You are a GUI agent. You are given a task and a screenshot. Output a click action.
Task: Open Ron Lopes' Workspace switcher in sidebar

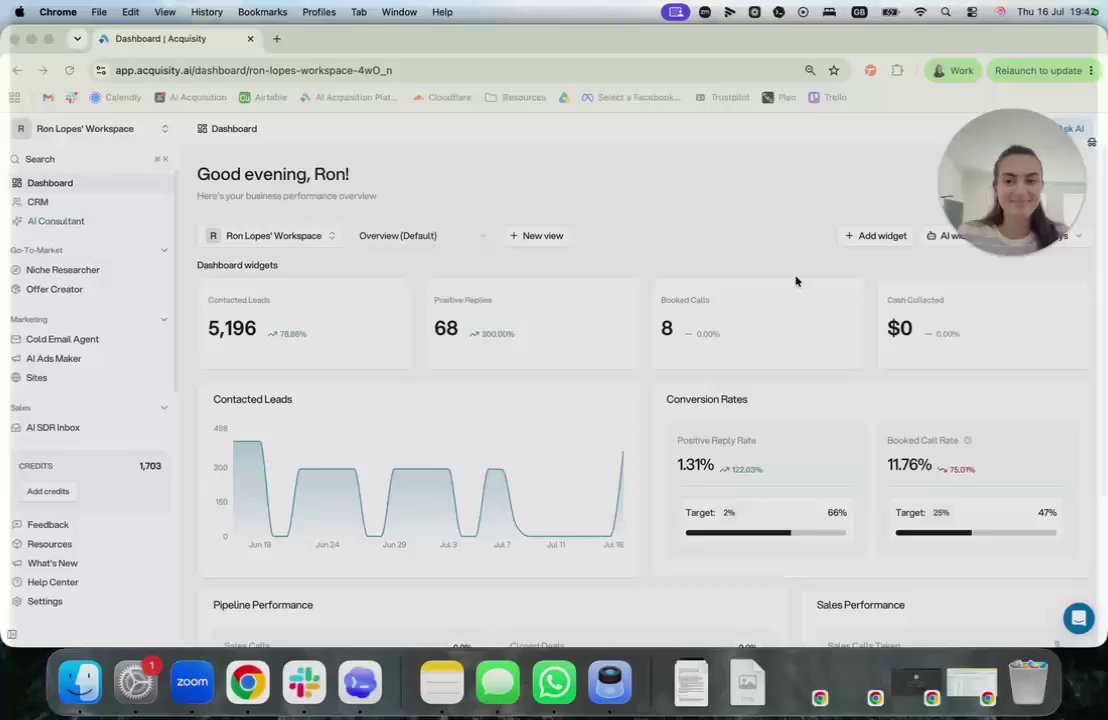(x=91, y=129)
